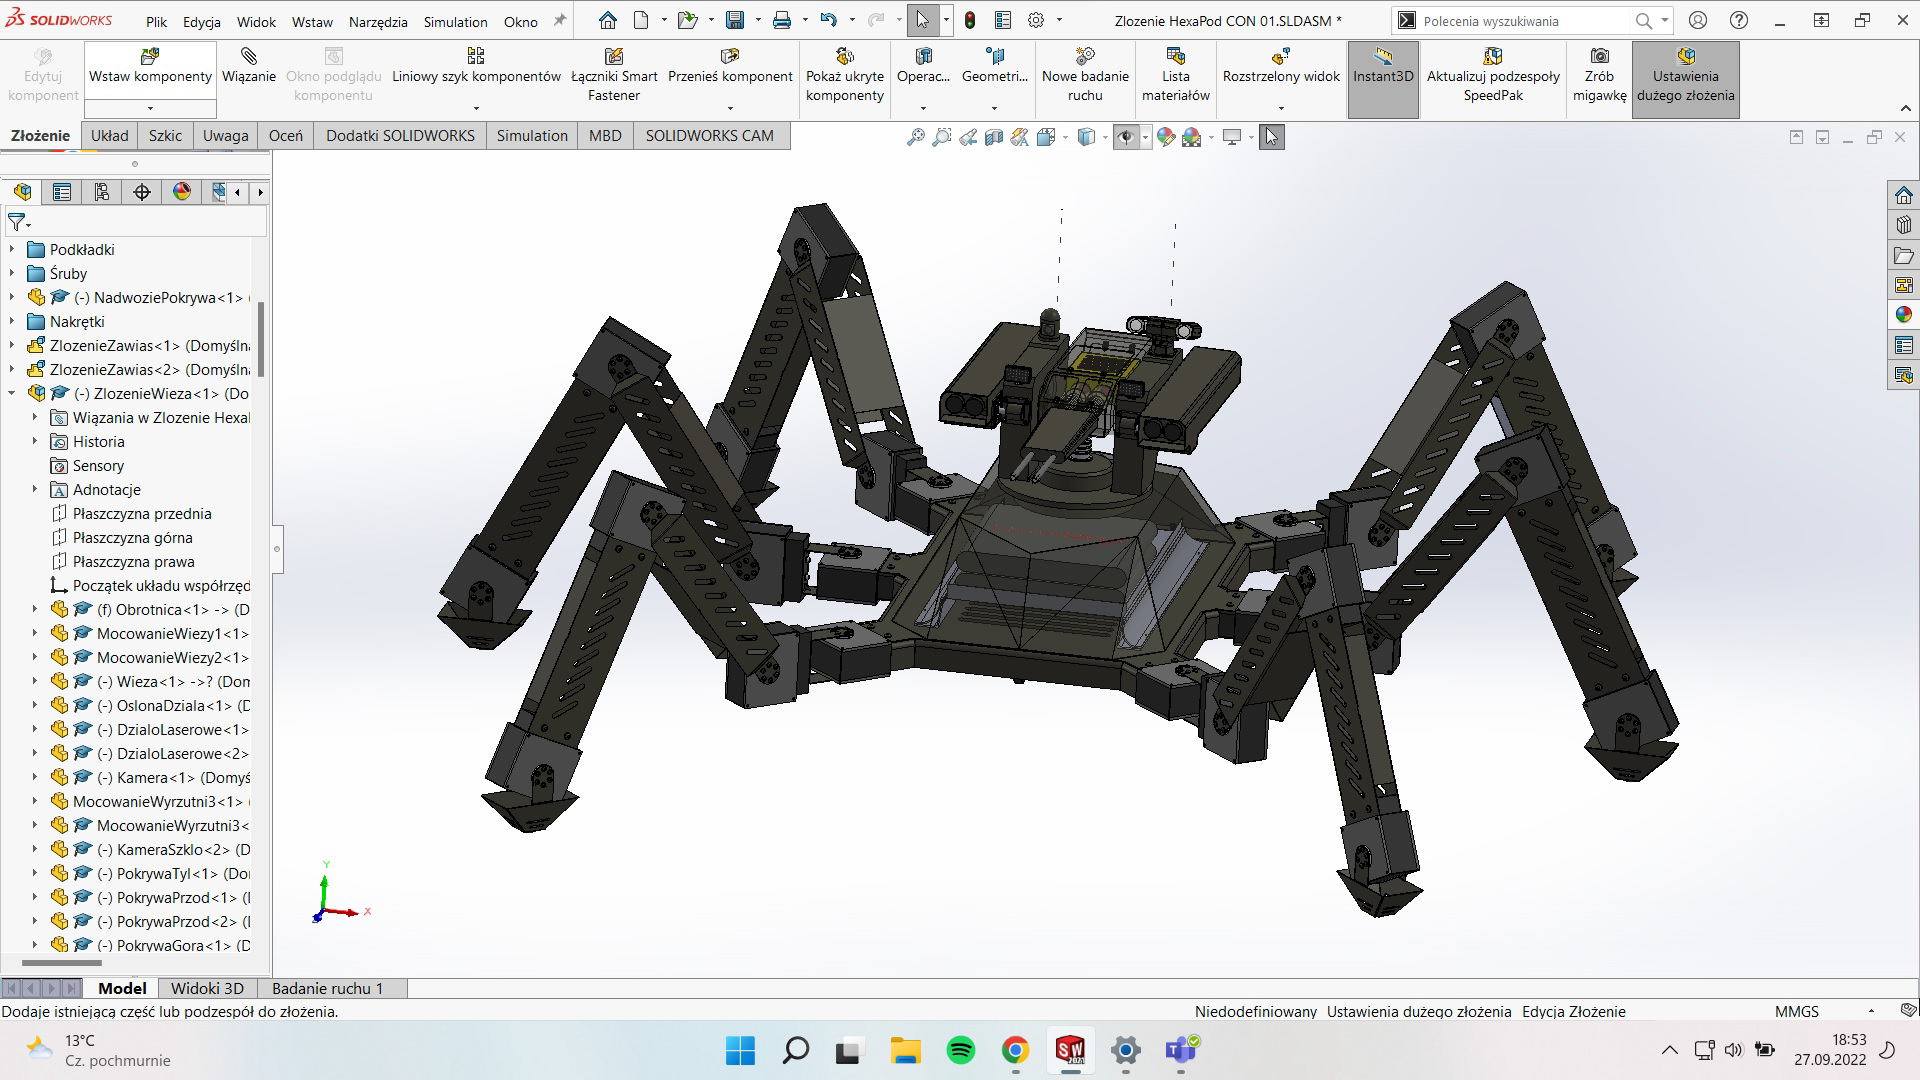Click Zoom to Fit magnifier icon
Viewport: 1920px width, 1080px height.
pos(915,138)
